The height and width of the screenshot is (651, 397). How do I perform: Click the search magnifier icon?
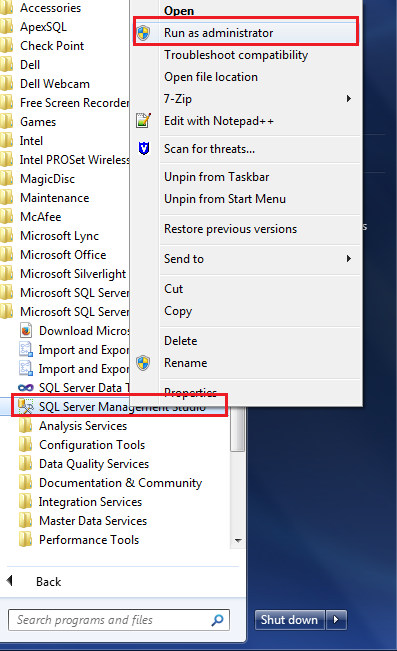[x=218, y=620]
